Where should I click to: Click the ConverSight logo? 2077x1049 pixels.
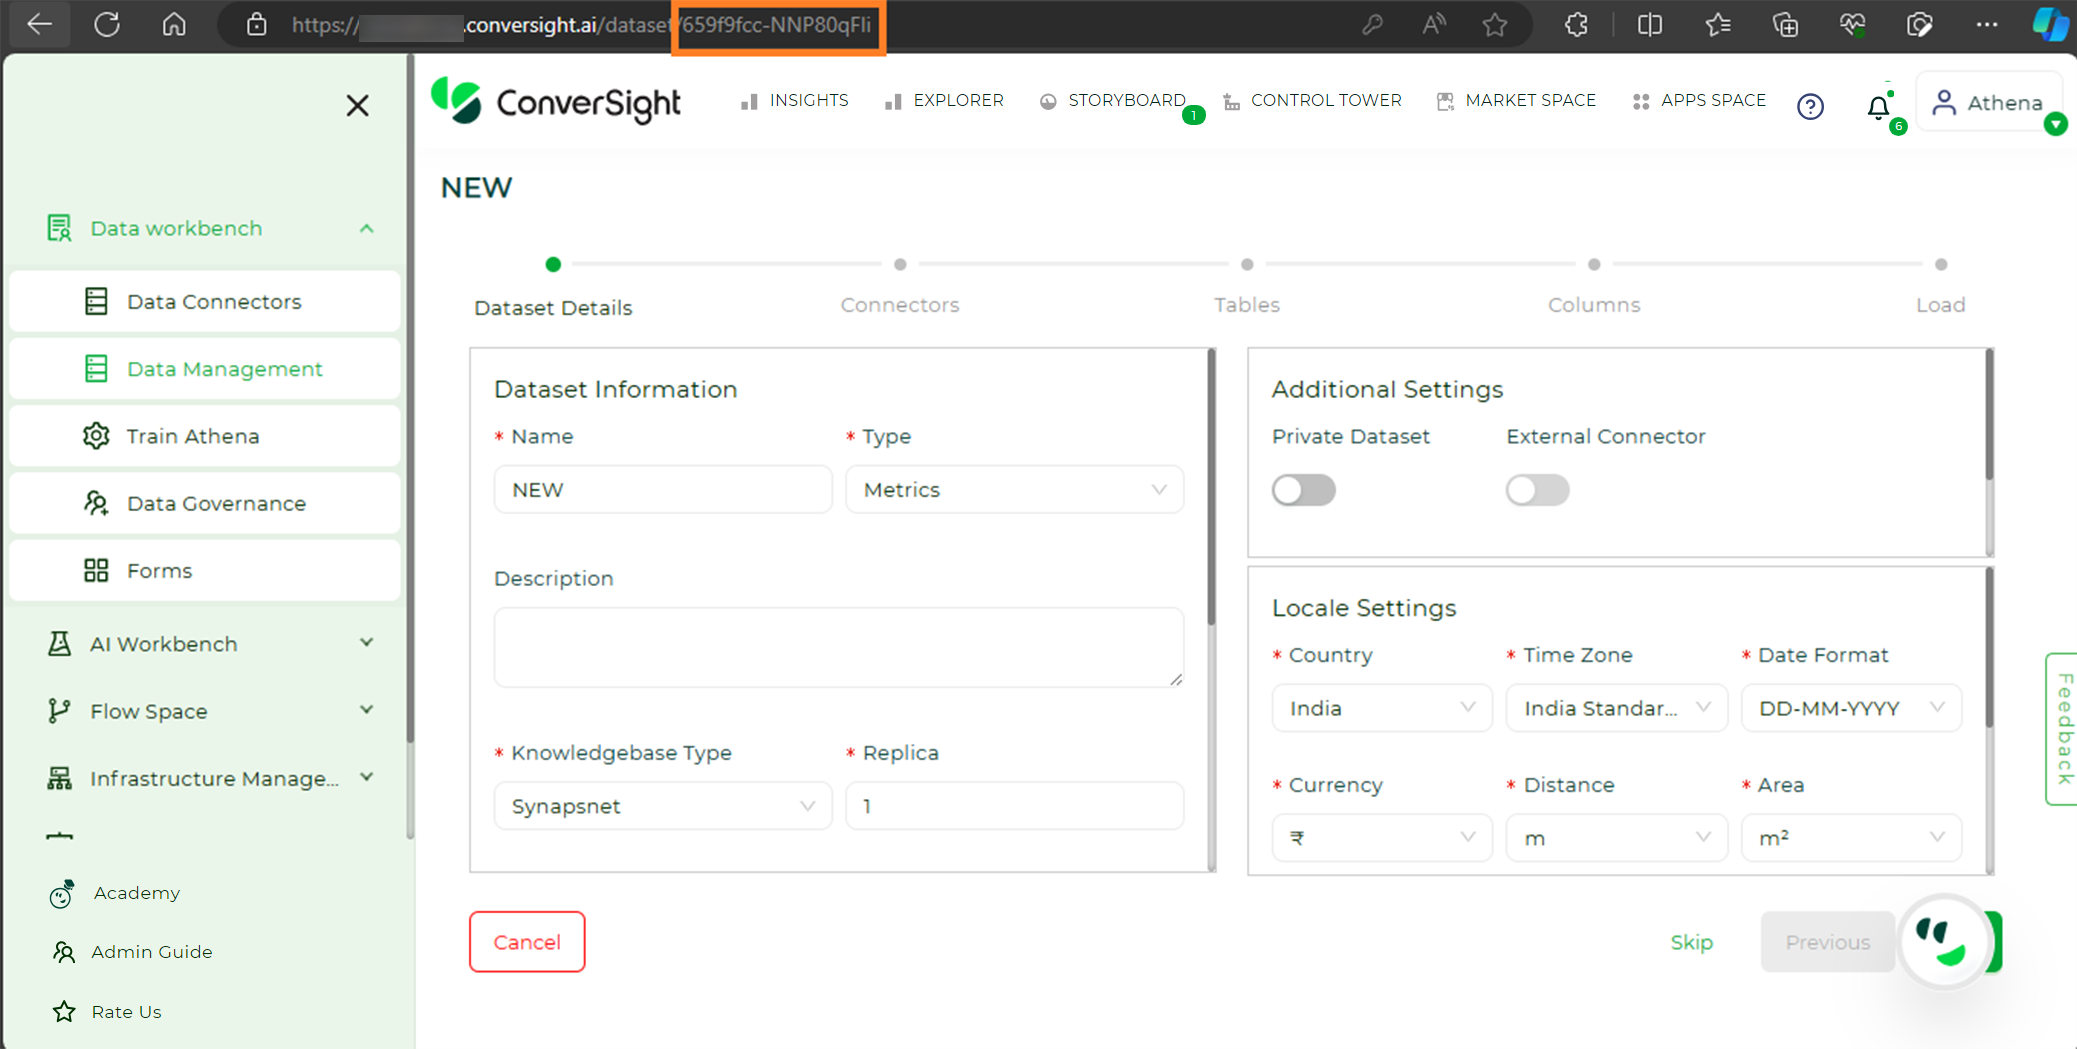point(556,101)
